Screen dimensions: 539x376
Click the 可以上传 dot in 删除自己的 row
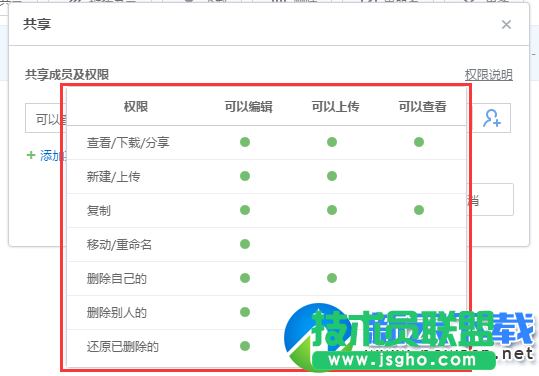tap(332, 278)
